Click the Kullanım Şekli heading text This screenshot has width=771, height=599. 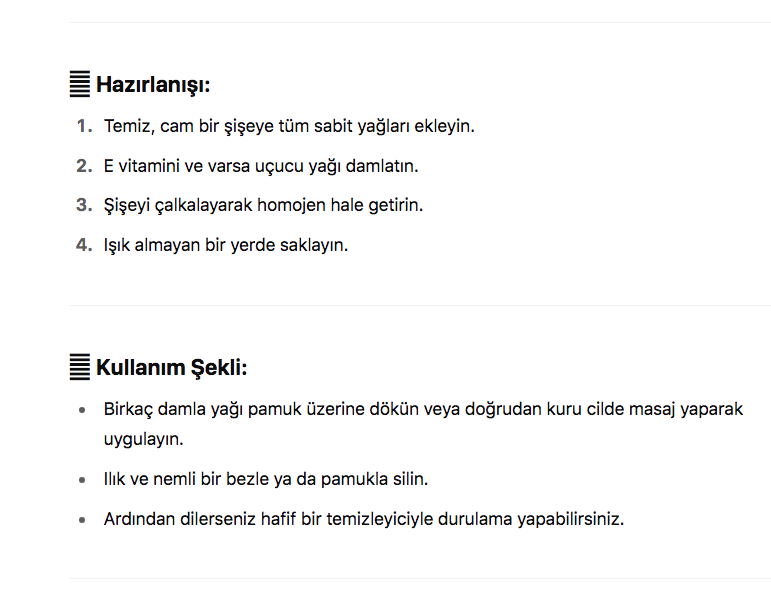tap(171, 368)
